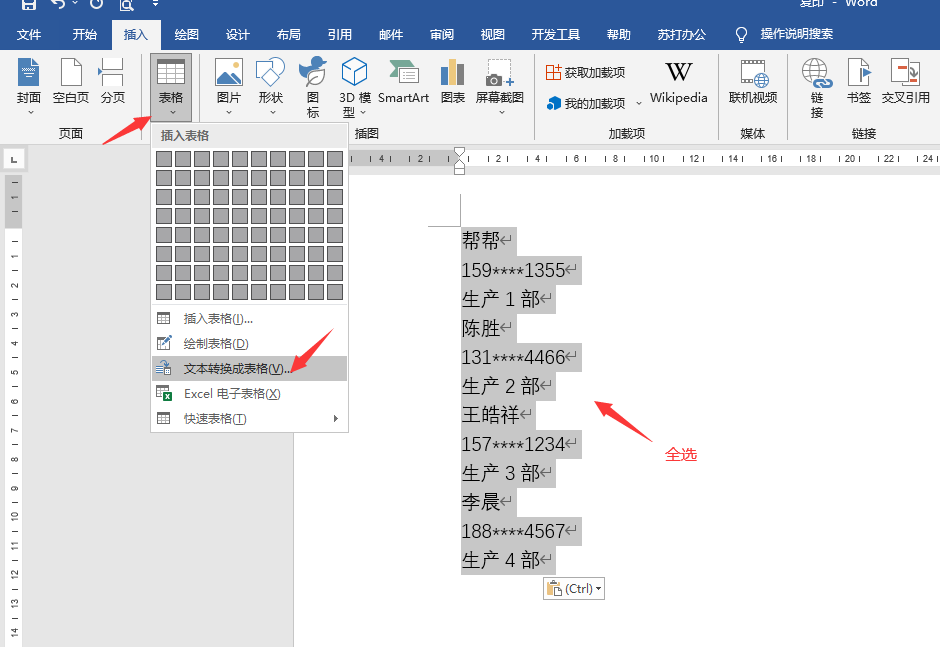Open the 审阅 ribbon tab
Screen dimensions: 940x647
(x=442, y=35)
